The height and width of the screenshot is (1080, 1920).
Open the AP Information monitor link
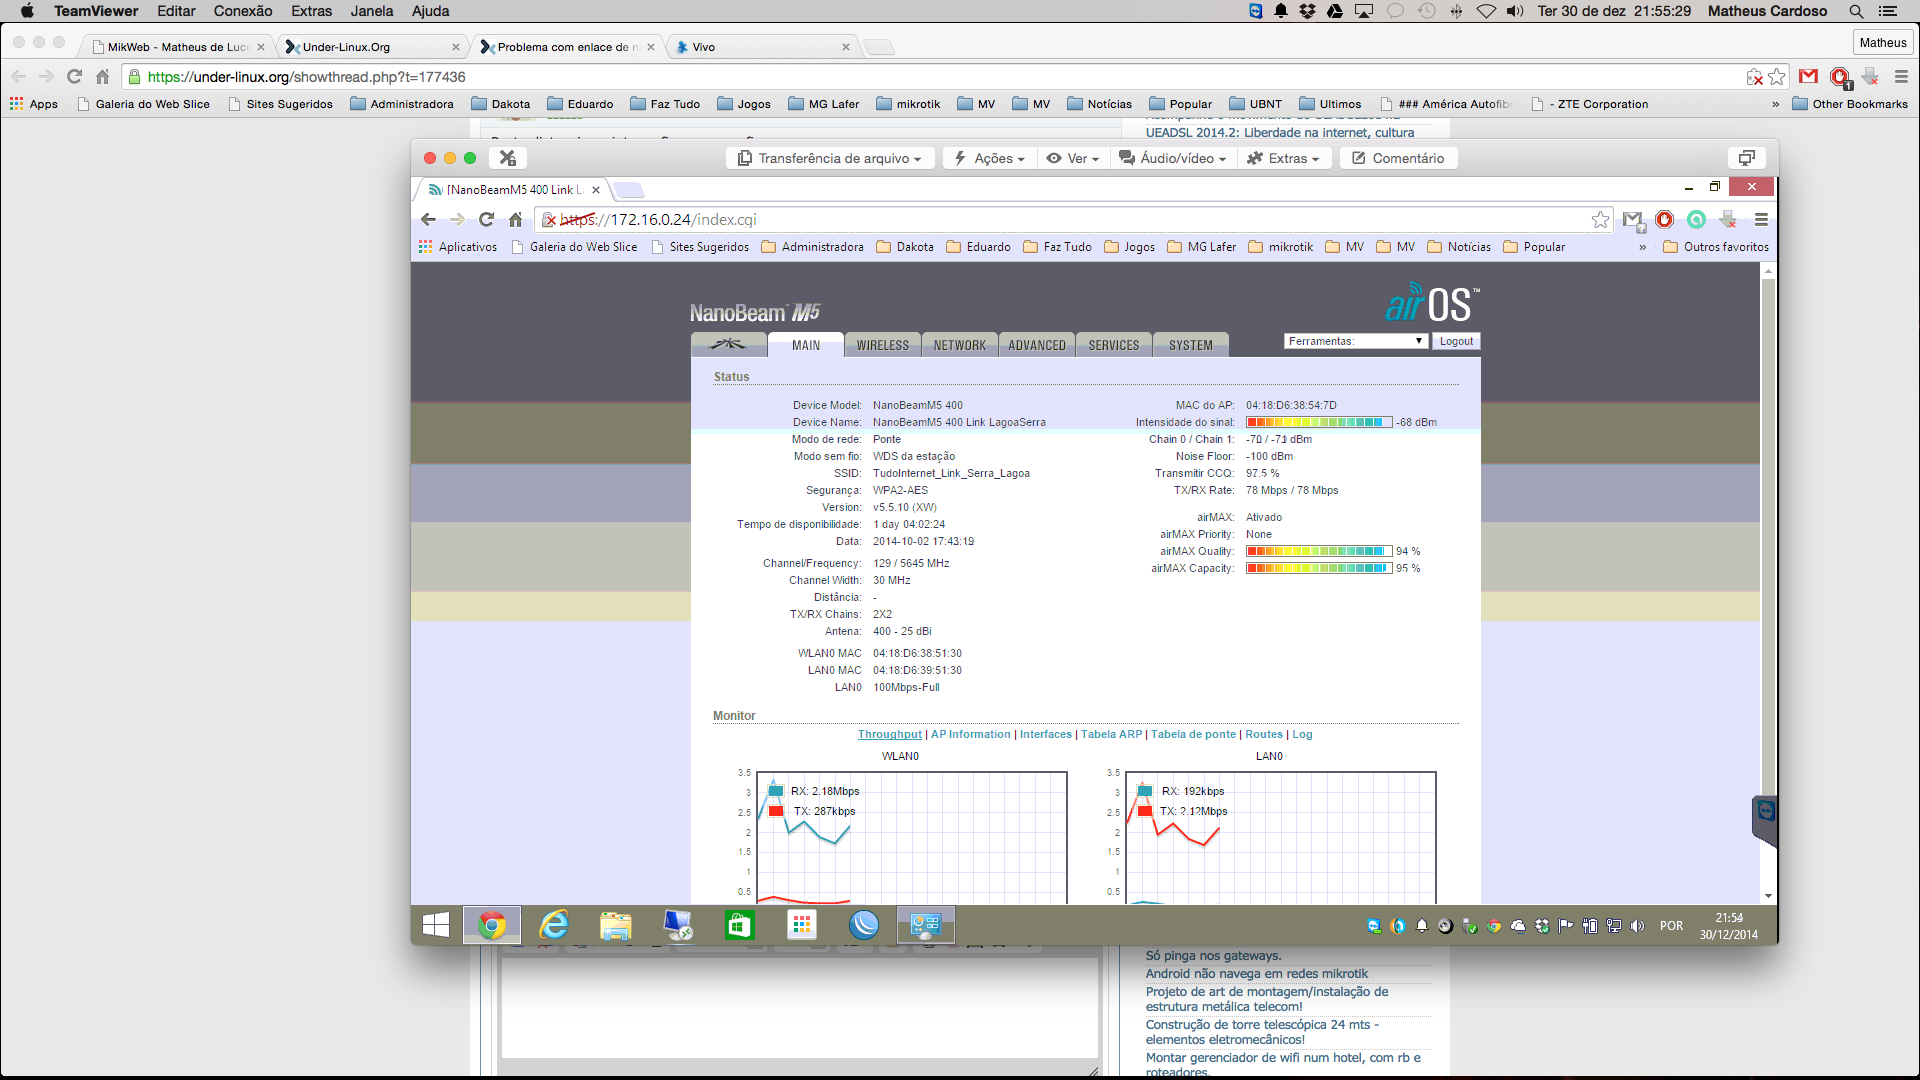(x=970, y=734)
